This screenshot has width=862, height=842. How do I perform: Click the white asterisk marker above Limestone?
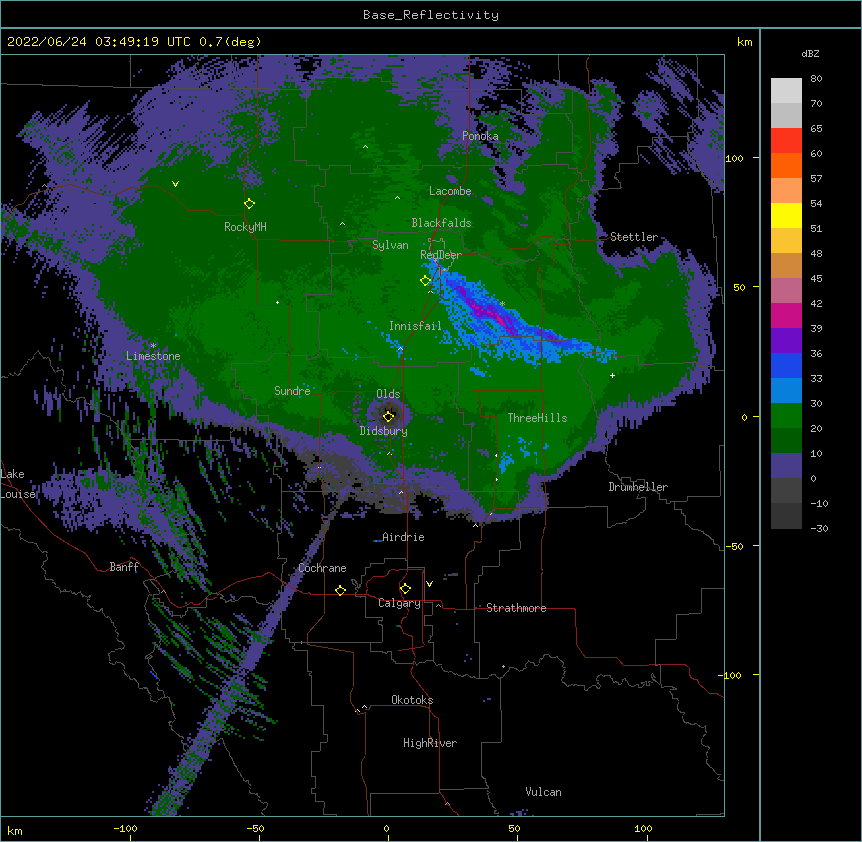click(x=153, y=346)
